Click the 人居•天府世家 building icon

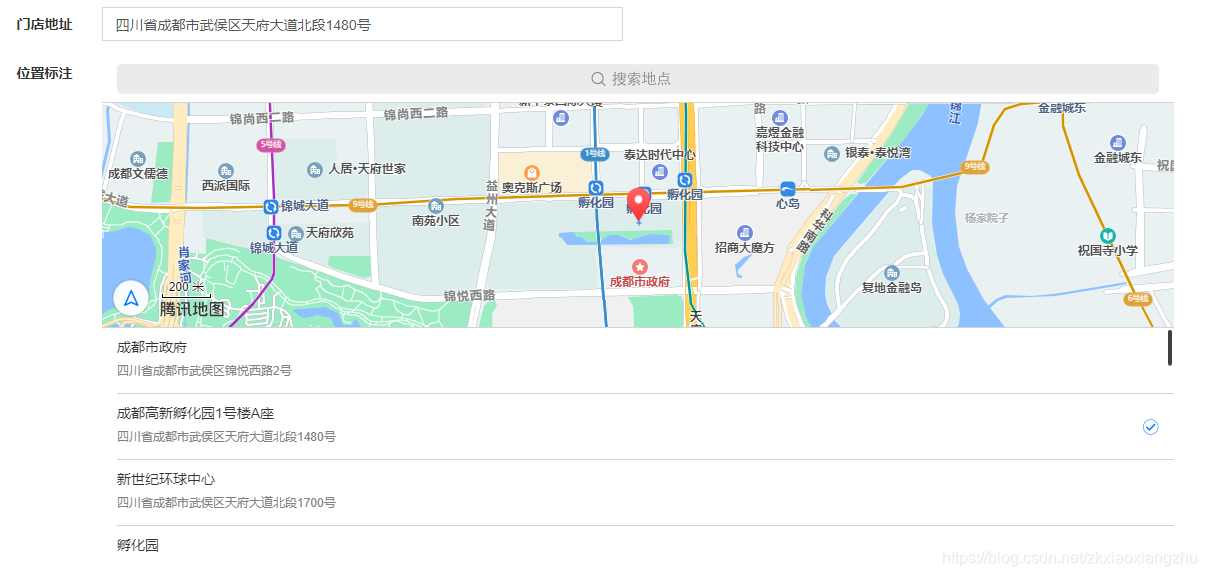point(315,169)
